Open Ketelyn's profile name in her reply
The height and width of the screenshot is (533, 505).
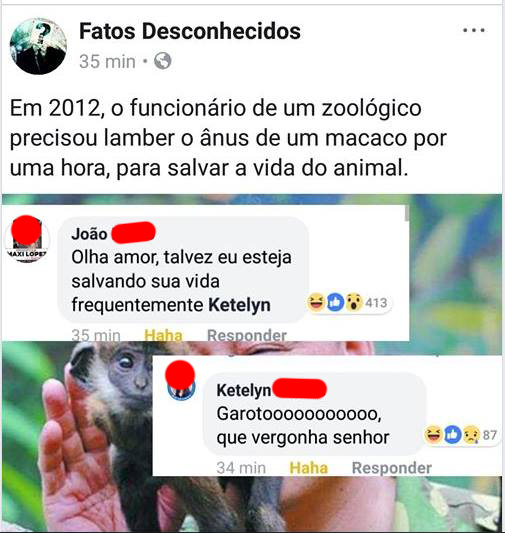coord(244,390)
